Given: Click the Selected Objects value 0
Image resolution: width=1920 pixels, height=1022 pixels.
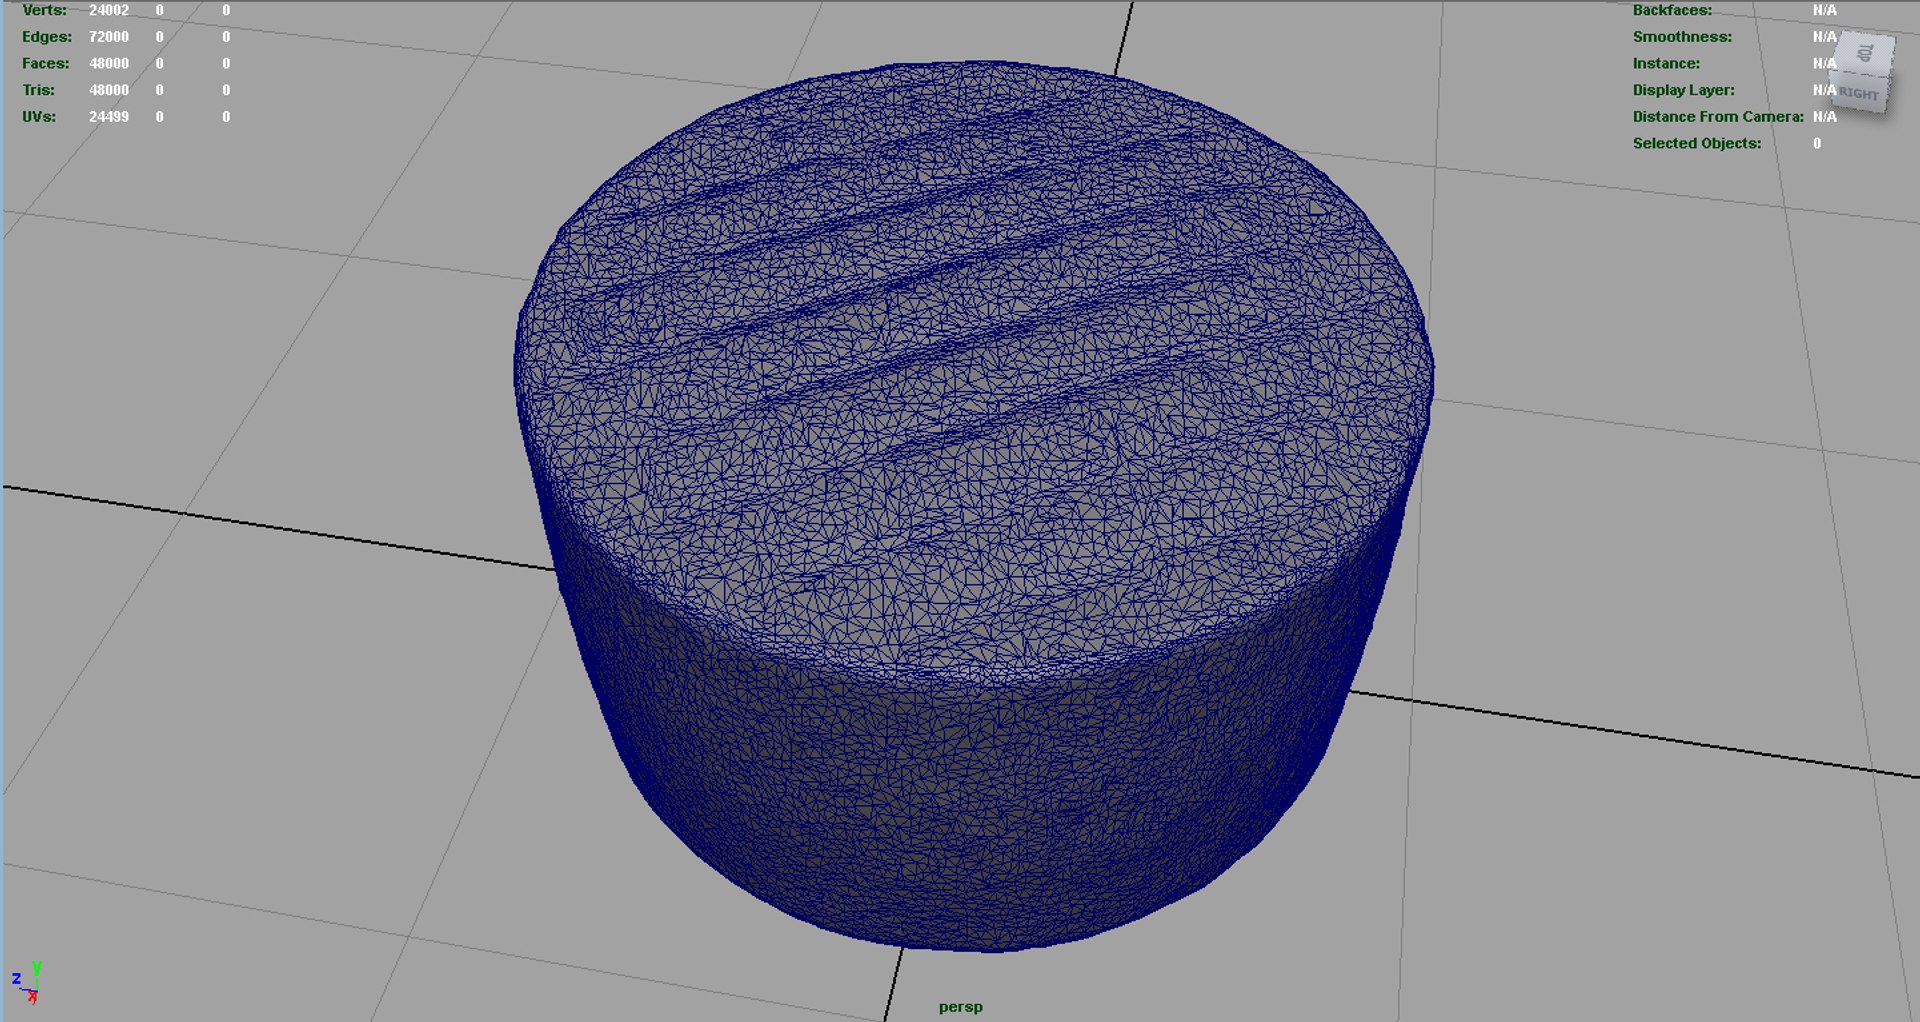Looking at the screenshot, I should tap(1817, 143).
